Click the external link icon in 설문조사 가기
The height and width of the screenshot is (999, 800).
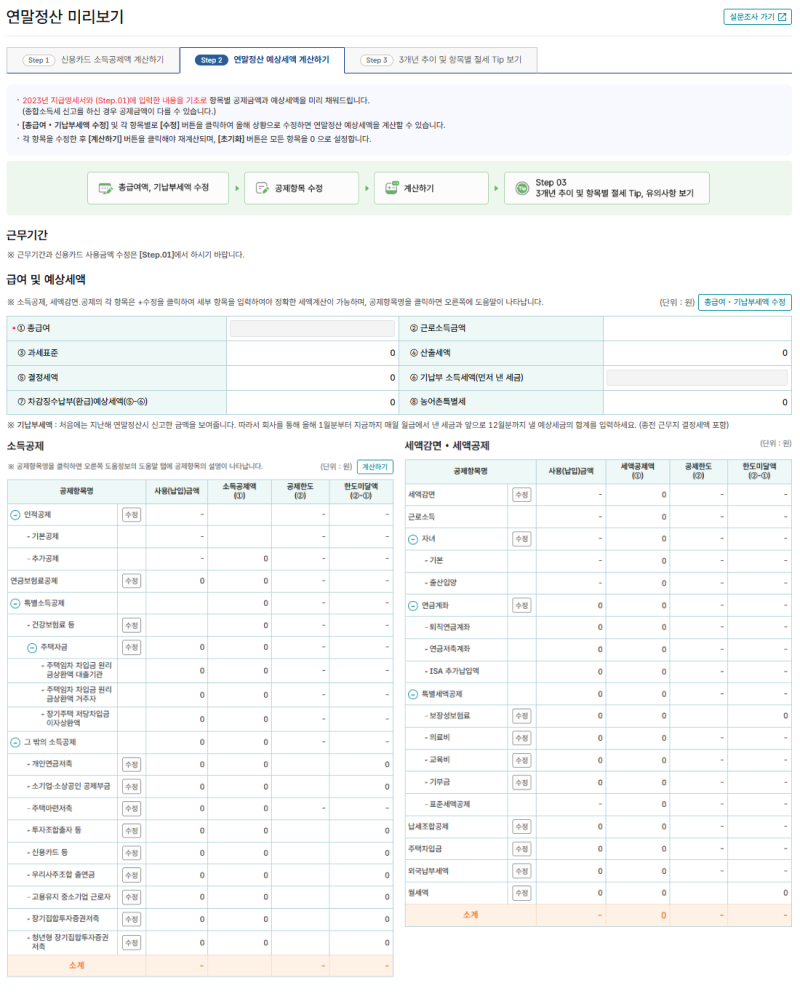tap(782, 17)
